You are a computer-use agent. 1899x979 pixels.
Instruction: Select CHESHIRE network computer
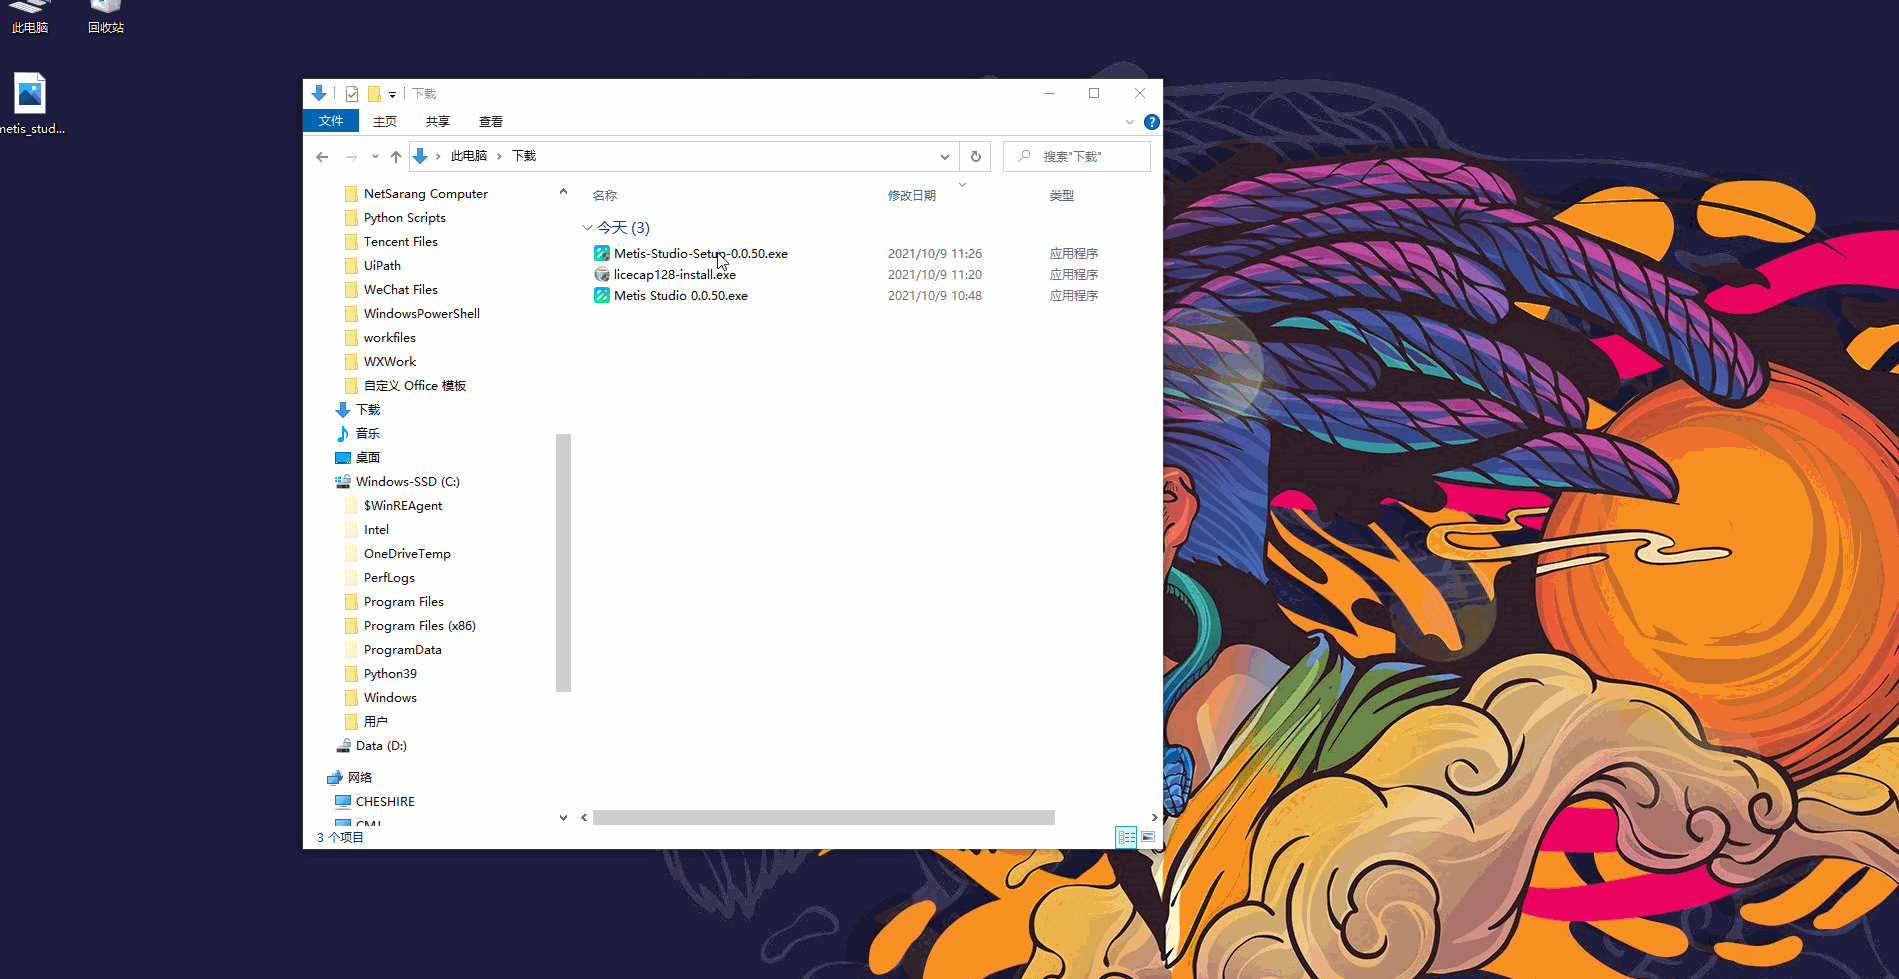pyautogui.click(x=385, y=802)
